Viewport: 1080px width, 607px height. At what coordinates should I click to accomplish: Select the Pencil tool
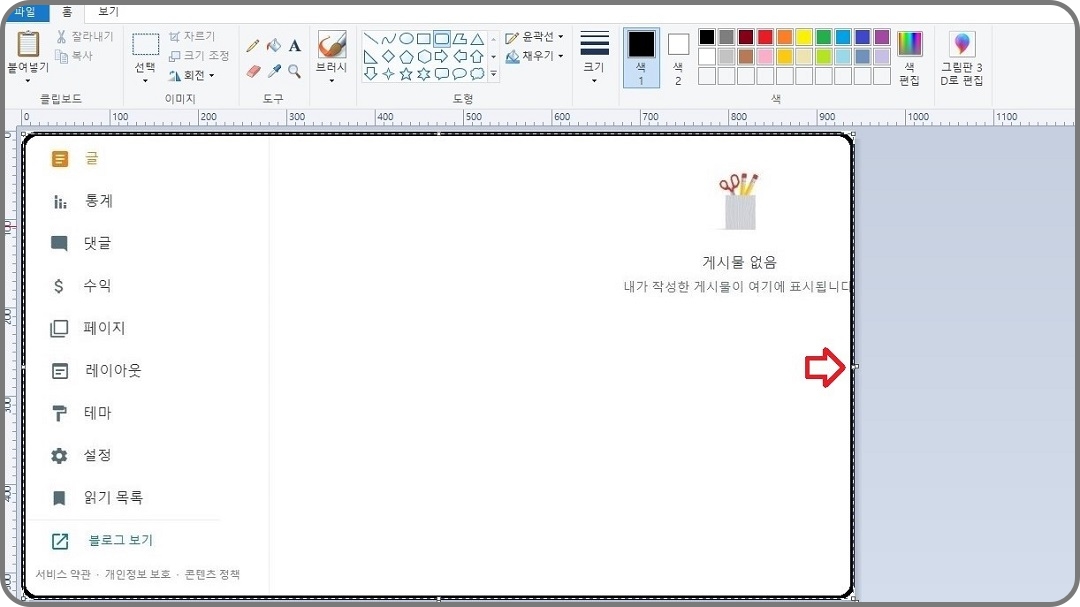pyautogui.click(x=253, y=44)
